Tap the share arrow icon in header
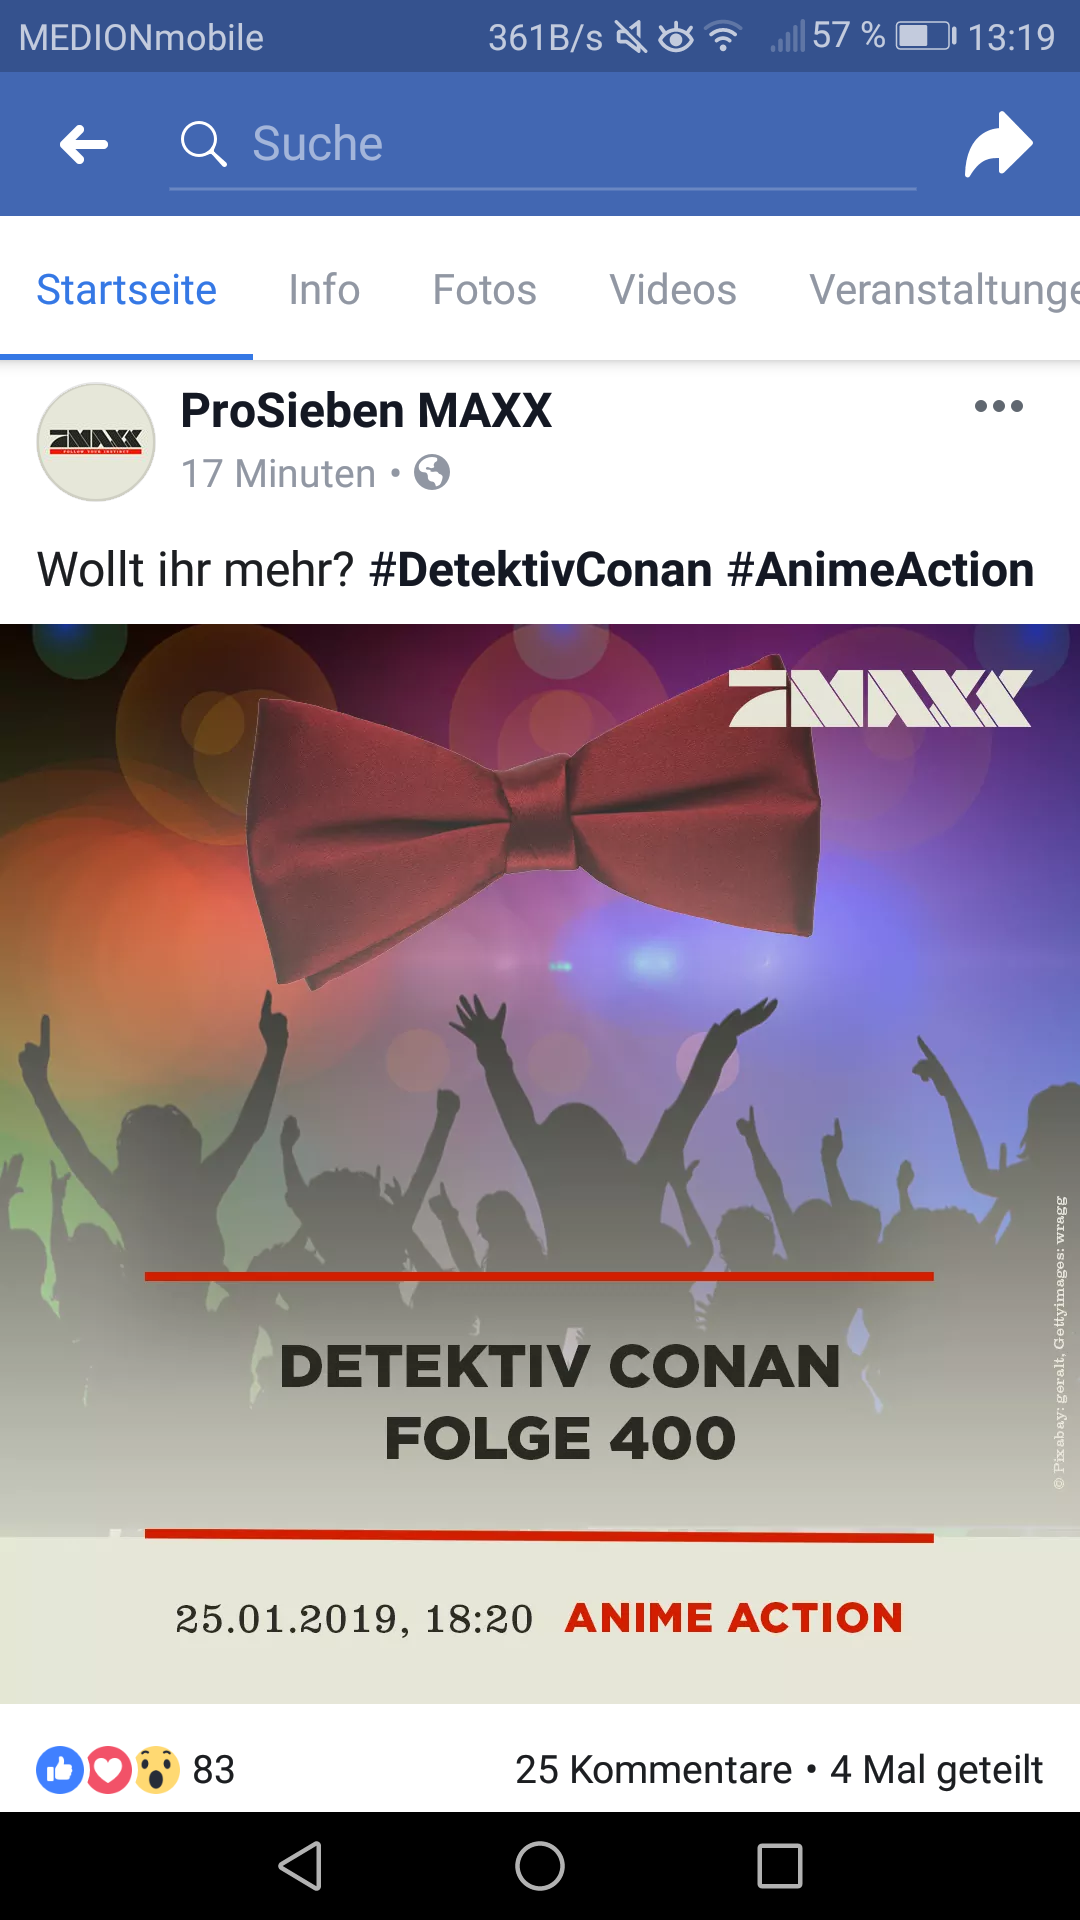1080x1920 pixels. click(x=998, y=145)
